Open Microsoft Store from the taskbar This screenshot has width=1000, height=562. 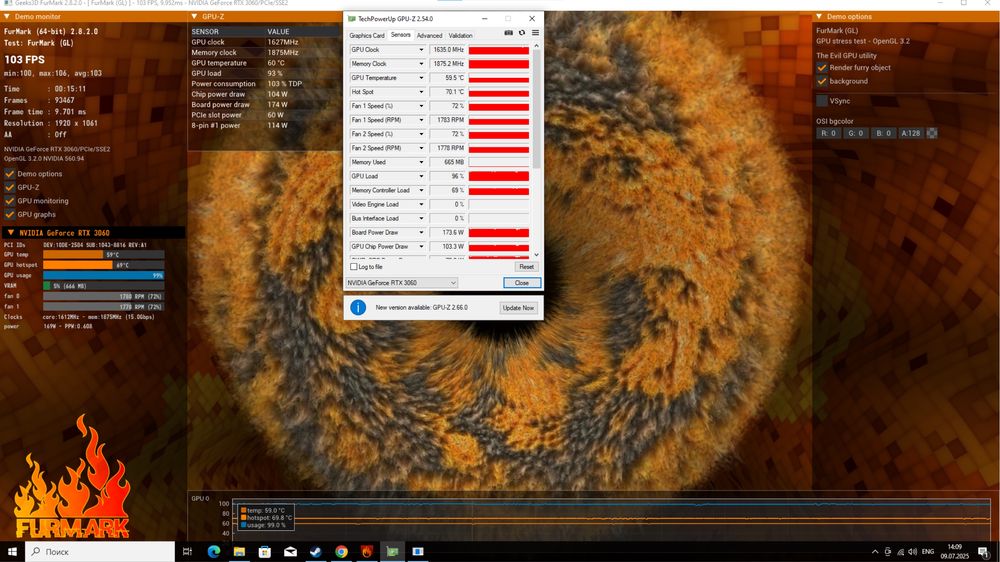[265, 551]
